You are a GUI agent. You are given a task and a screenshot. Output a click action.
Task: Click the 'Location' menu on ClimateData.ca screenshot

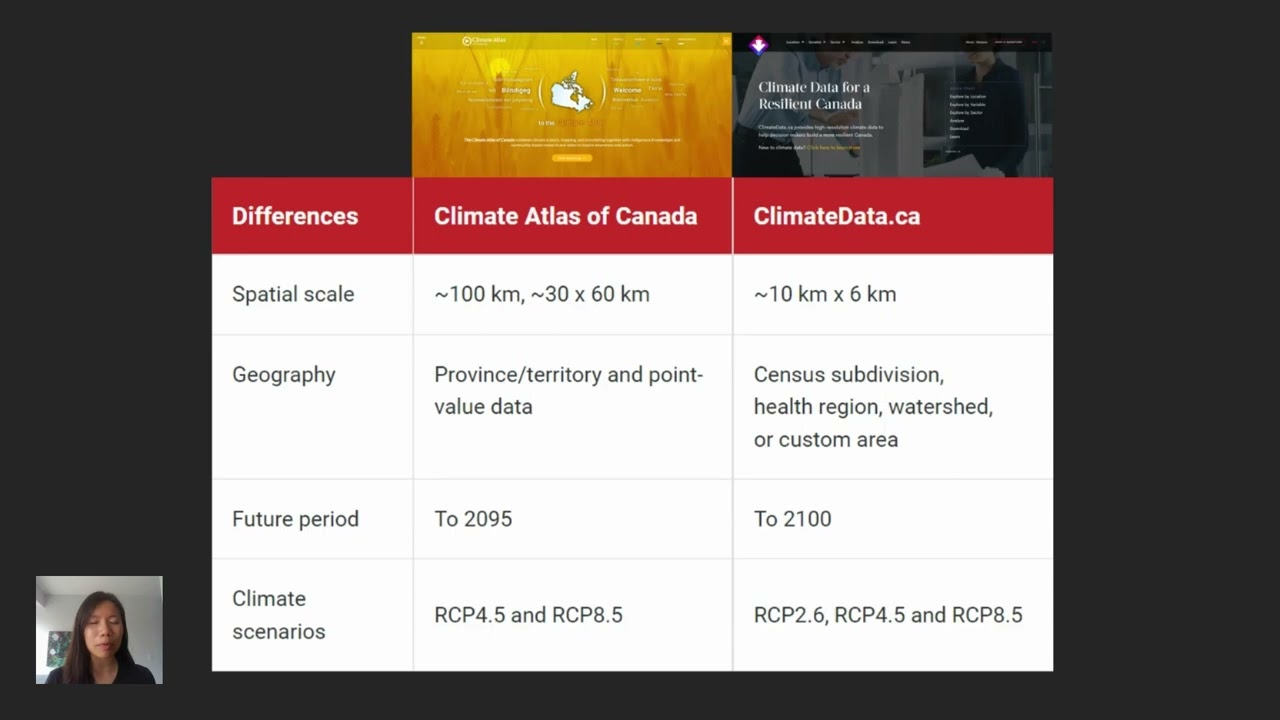tap(794, 42)
